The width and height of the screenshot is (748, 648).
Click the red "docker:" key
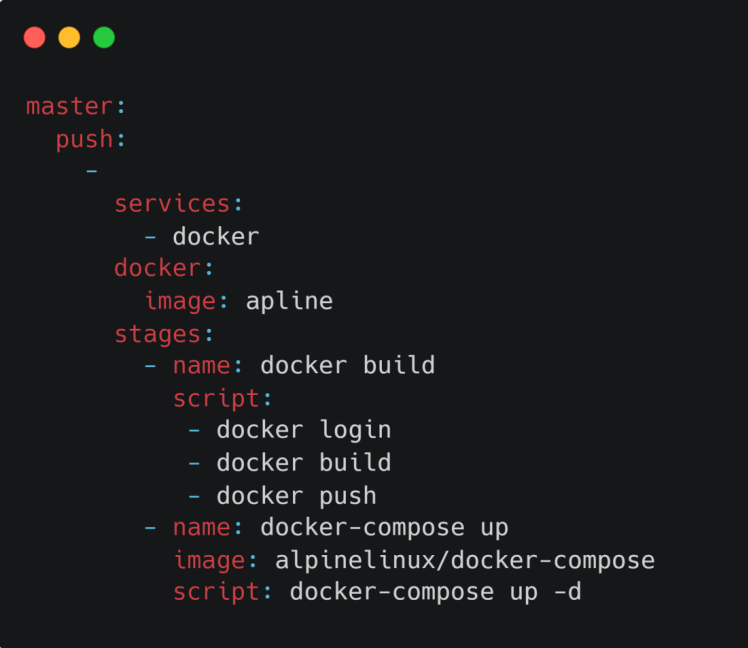click(x=157, y=268)
